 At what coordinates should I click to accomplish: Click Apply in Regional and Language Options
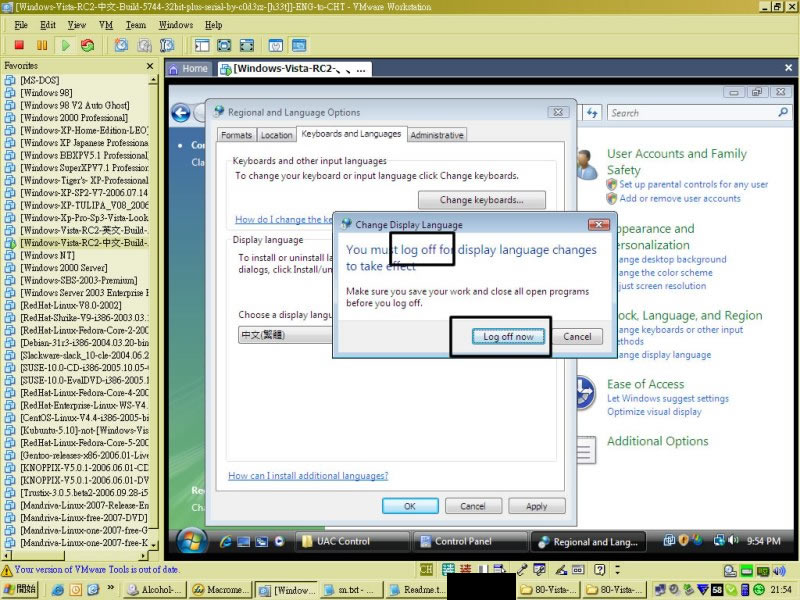coord(536,506)
